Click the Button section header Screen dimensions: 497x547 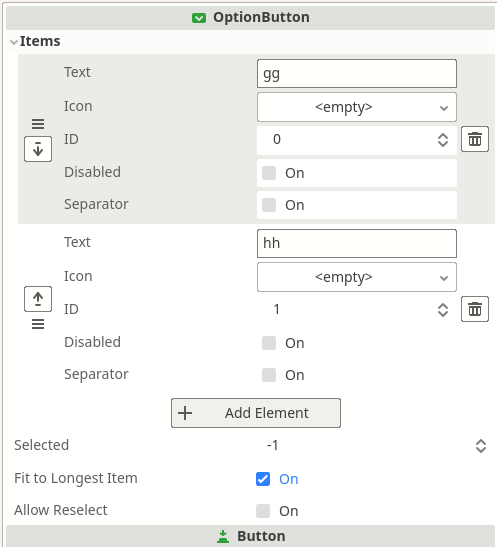(250, 536)
